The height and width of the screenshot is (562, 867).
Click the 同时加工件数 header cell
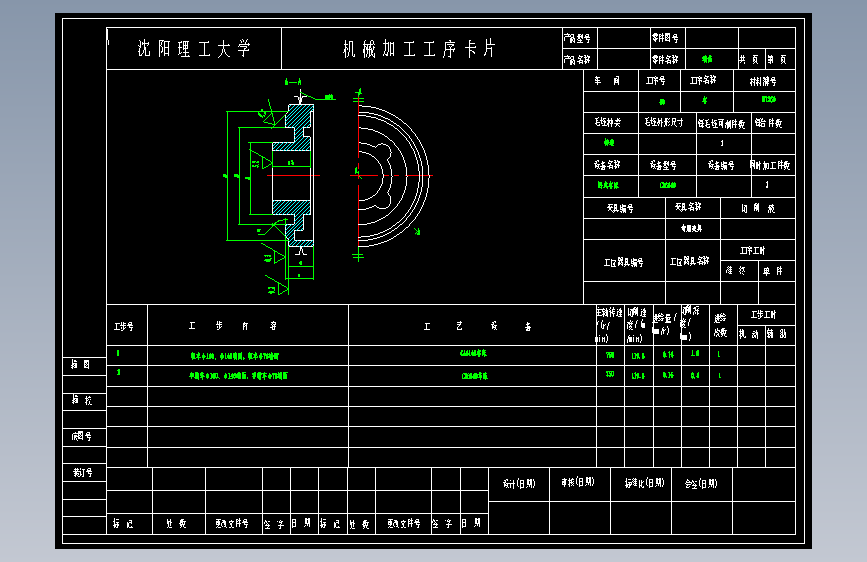click(x=772, y=165)
